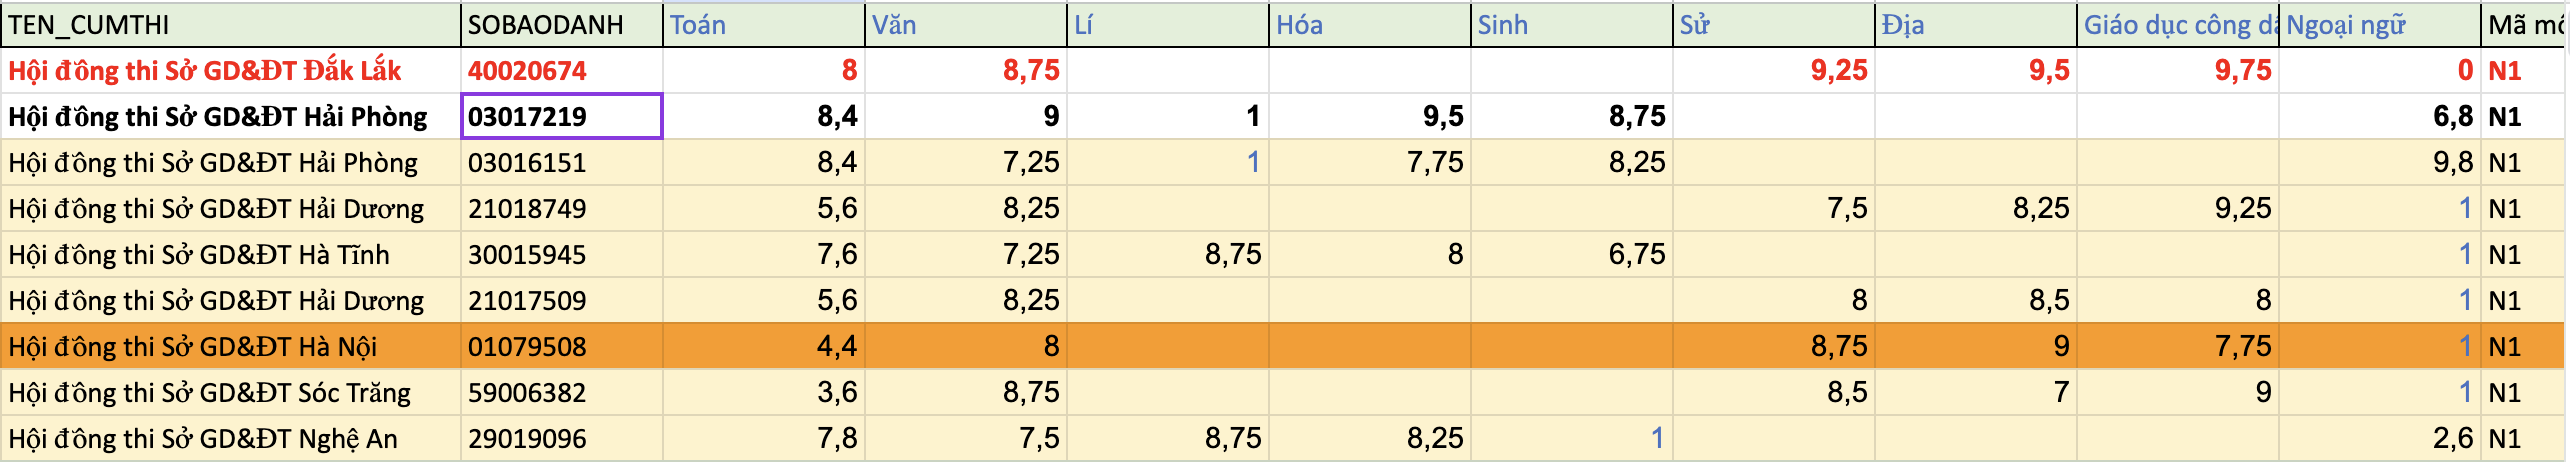Select the orange Hà Nội row name cell
This screenshot has width=2570, height=462.
pos(230,347)
